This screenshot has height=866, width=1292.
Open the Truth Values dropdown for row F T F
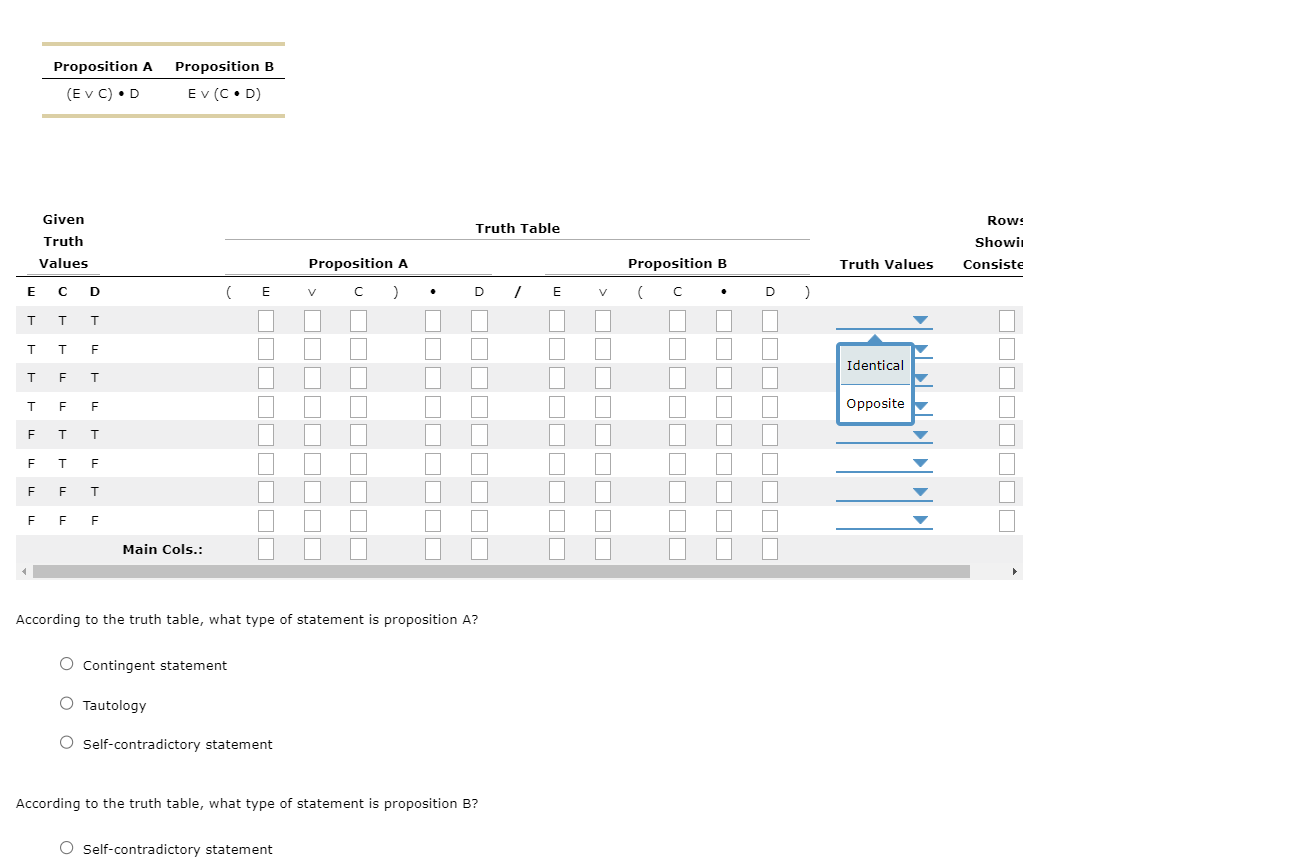coord(920,462)
